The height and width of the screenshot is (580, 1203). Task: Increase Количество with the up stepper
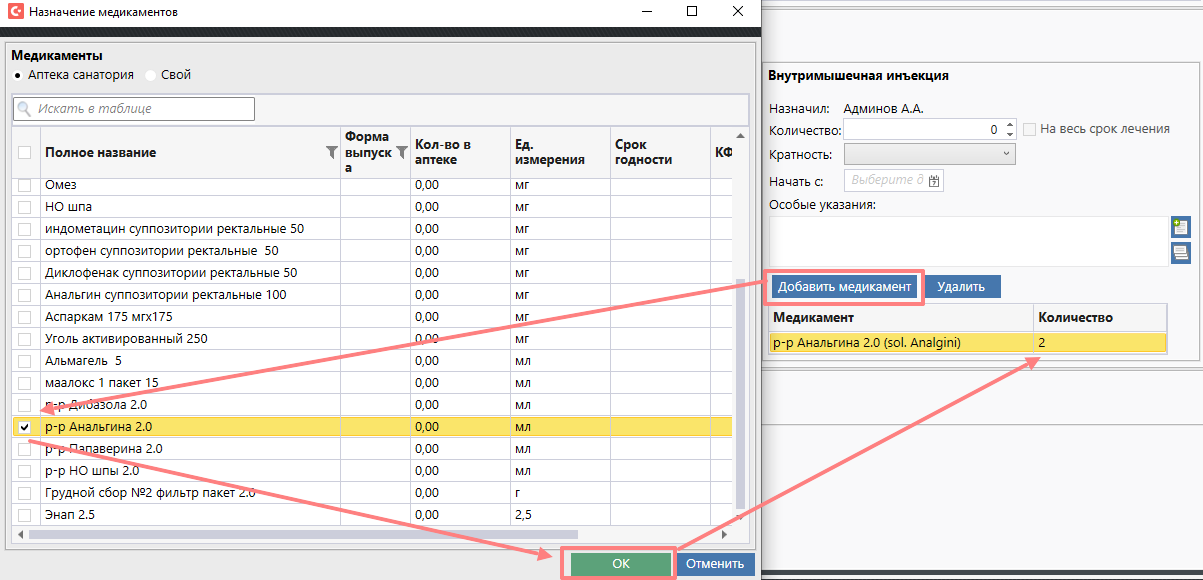[1010, 125]
